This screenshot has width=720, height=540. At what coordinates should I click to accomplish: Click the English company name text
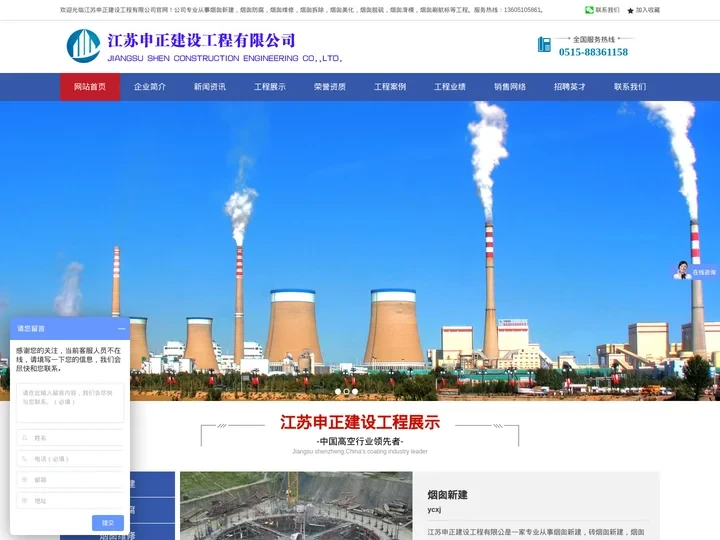[225, 58]
